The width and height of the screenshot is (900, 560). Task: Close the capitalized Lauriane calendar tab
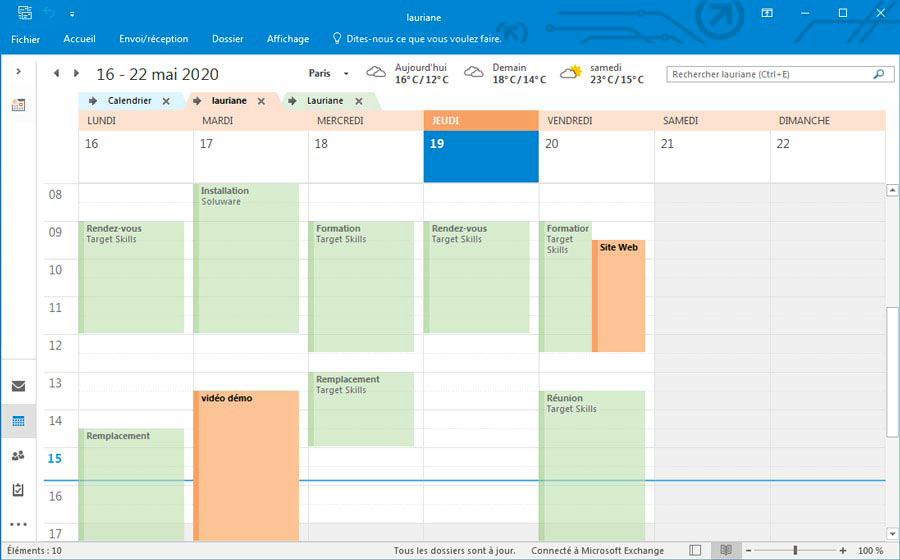click(x=359, y=101)
